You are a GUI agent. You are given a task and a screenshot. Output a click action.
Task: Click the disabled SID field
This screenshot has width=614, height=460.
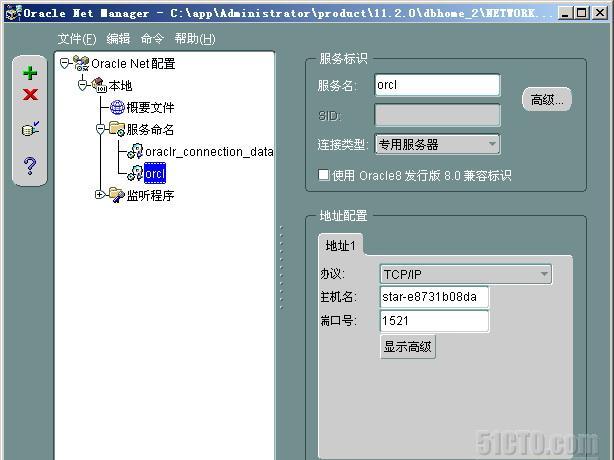click(x=437, y=115)
